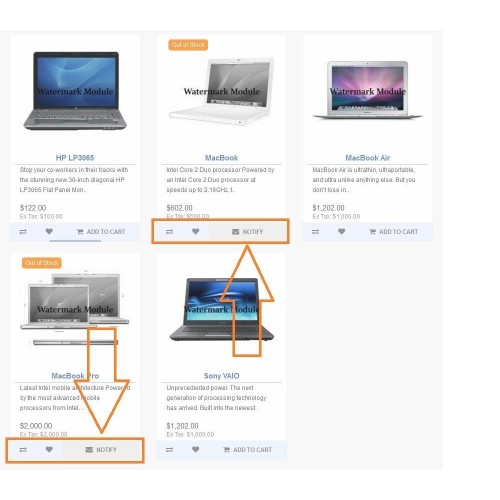Click Notify button for MacBook

coord(247,232)
